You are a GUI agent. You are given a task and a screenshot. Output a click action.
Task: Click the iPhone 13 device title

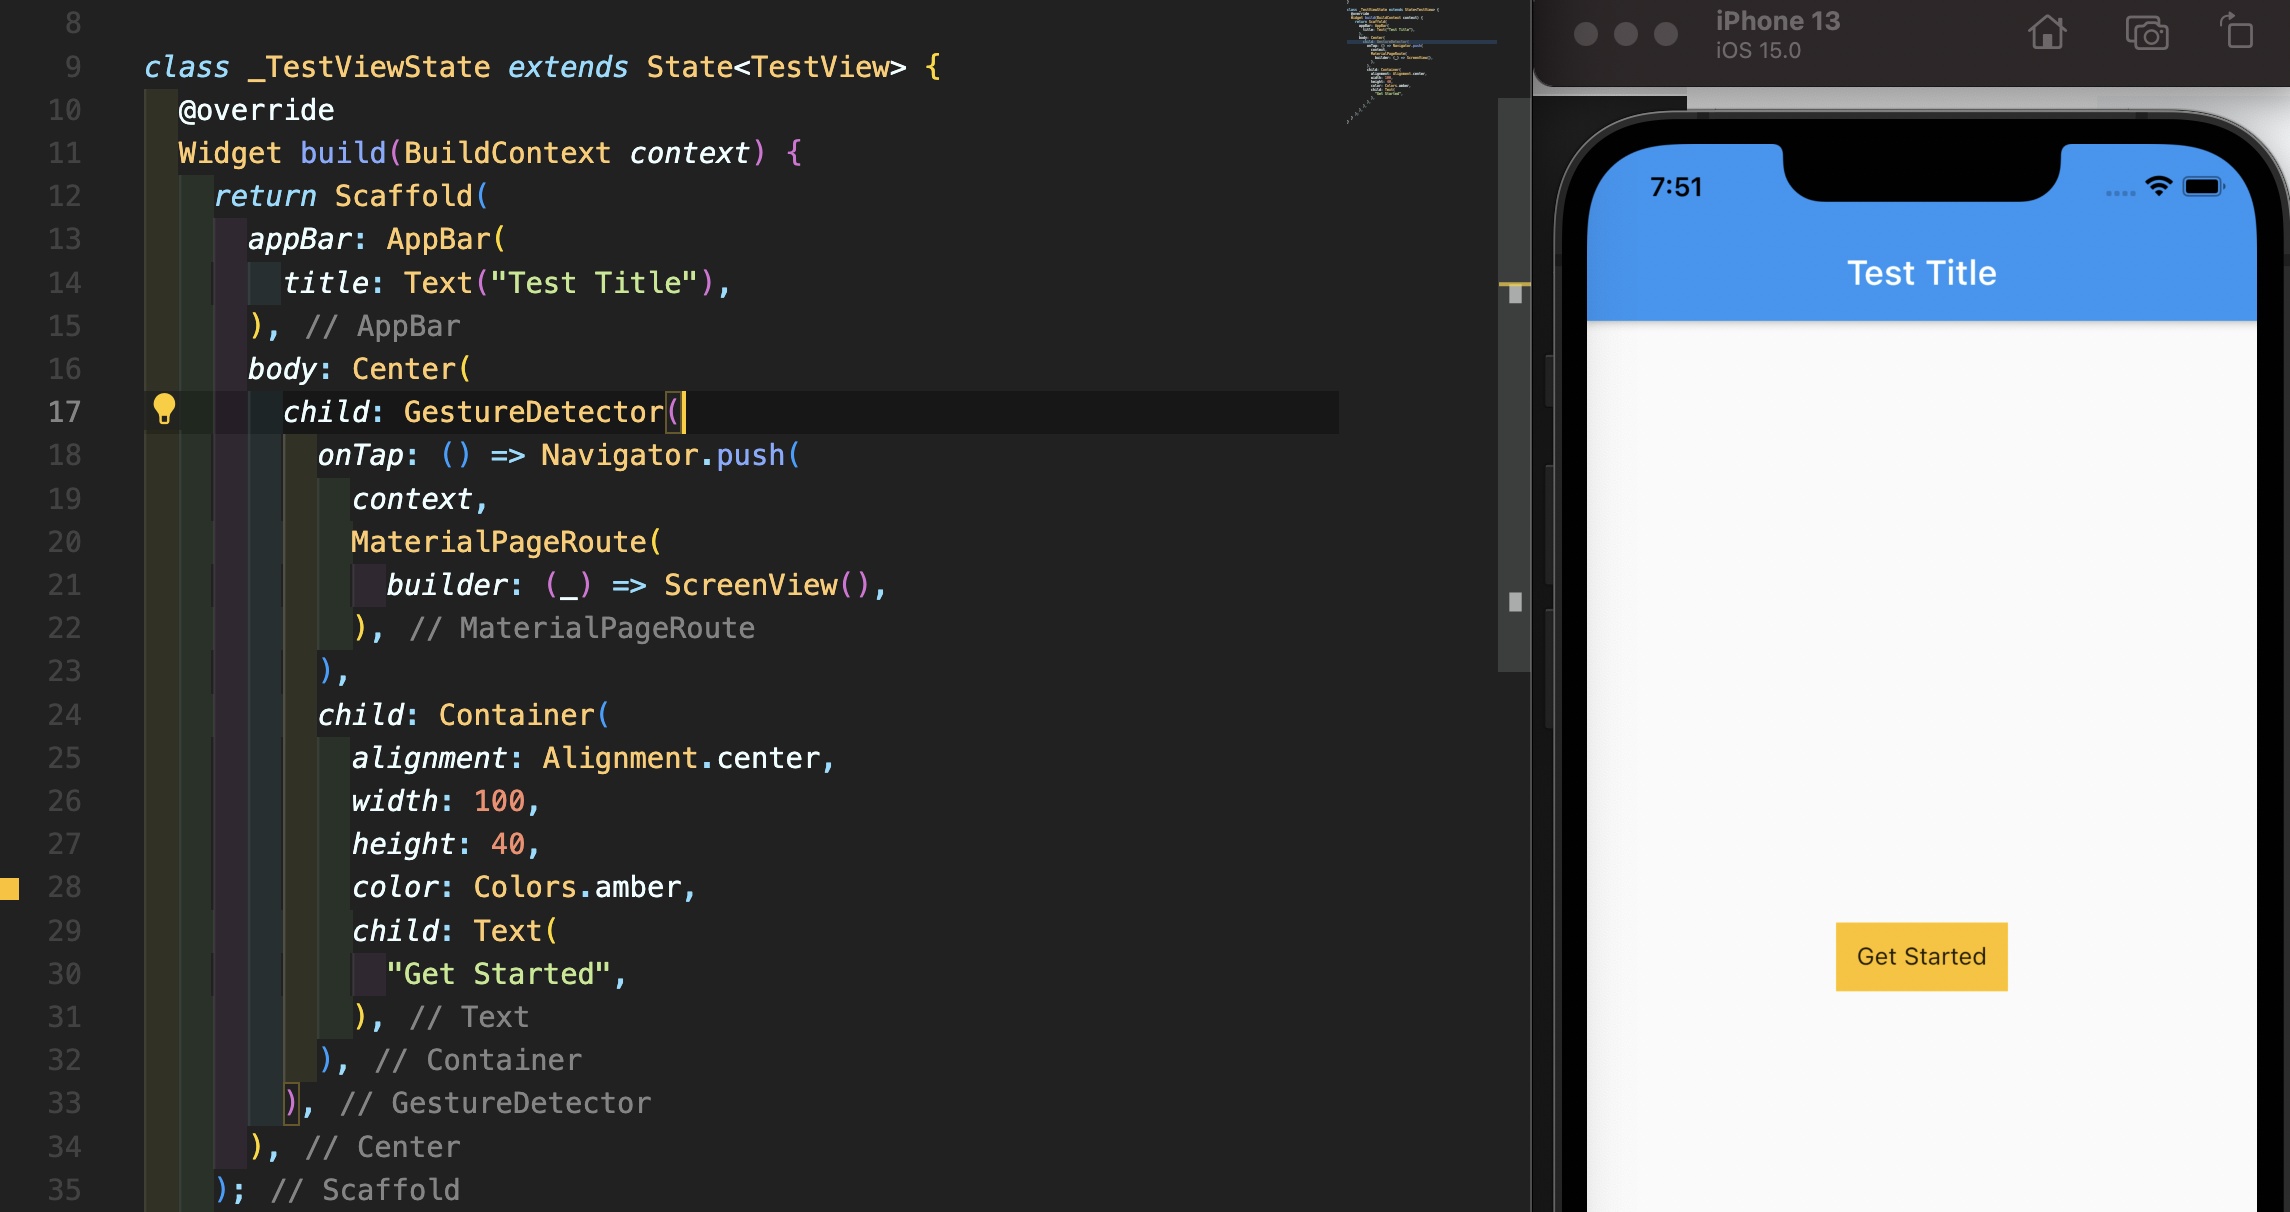pyautogui.click(x=1777, y=21)
